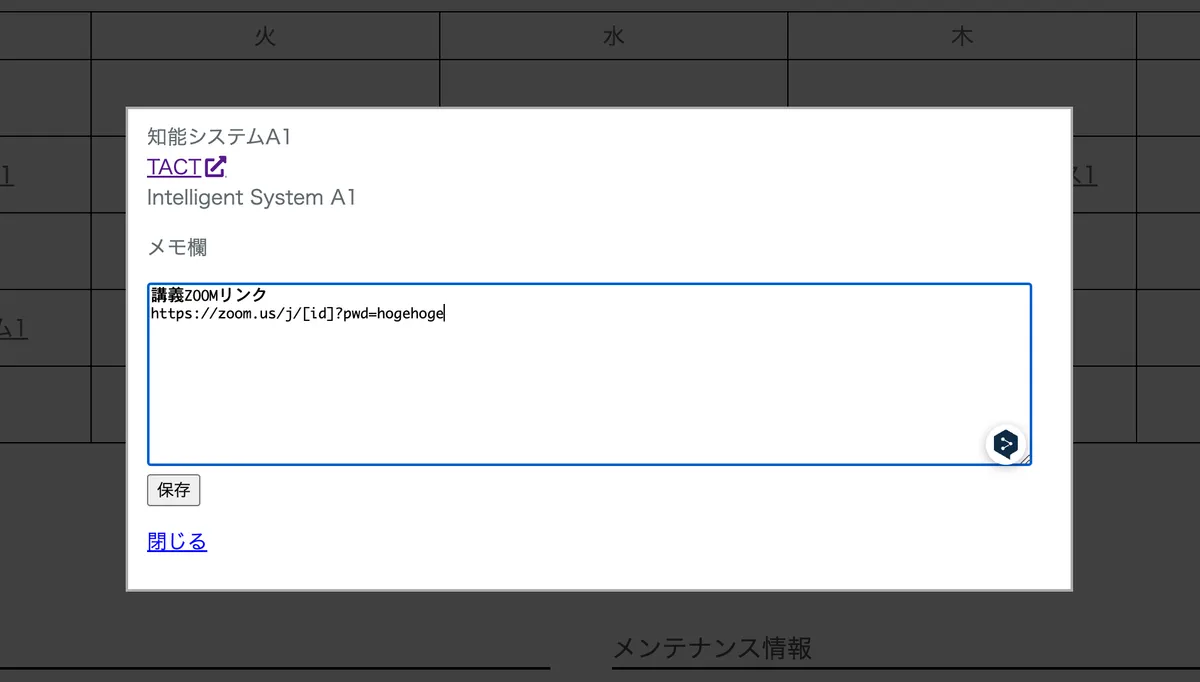The width and height of the screenshot is (1200, 682).
Task: Click the partially visible 1 link on left edge
Action: coord(7,173)
